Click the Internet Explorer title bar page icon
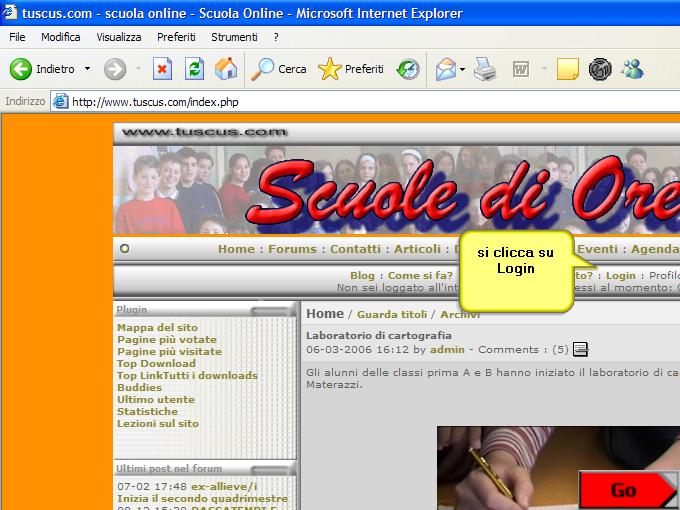 [x=10, y=12]
